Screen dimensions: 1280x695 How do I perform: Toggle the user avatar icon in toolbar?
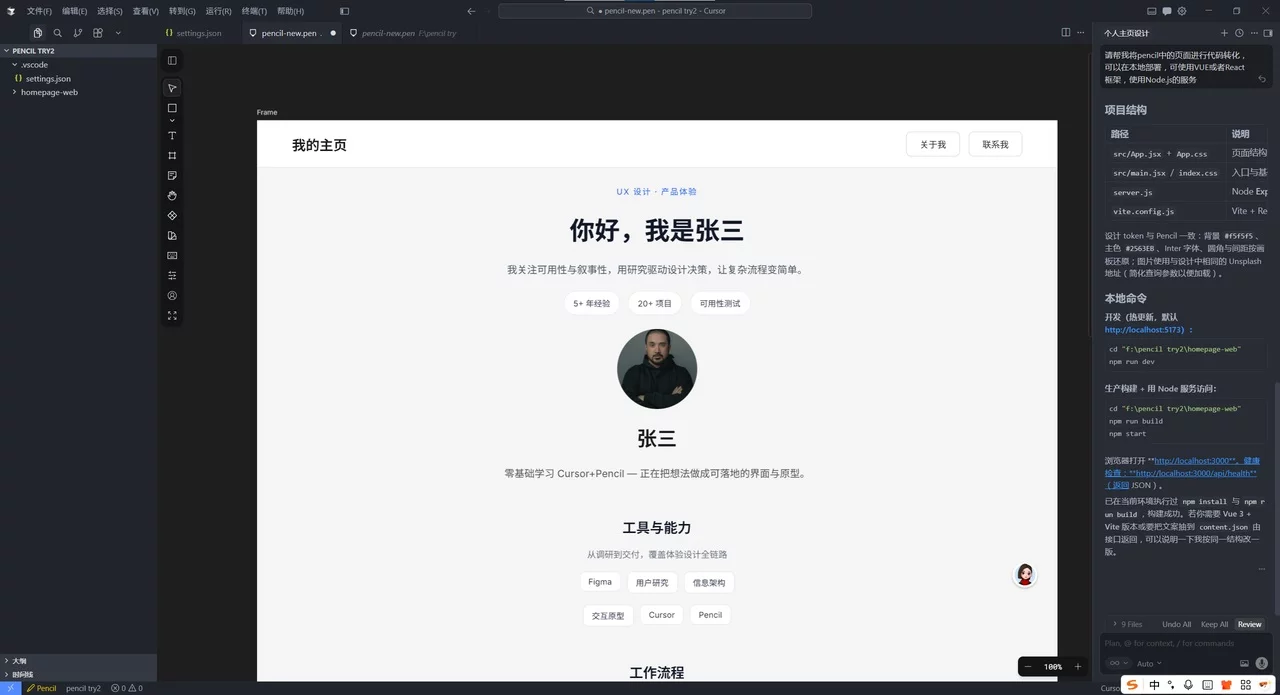coord(171,295)
